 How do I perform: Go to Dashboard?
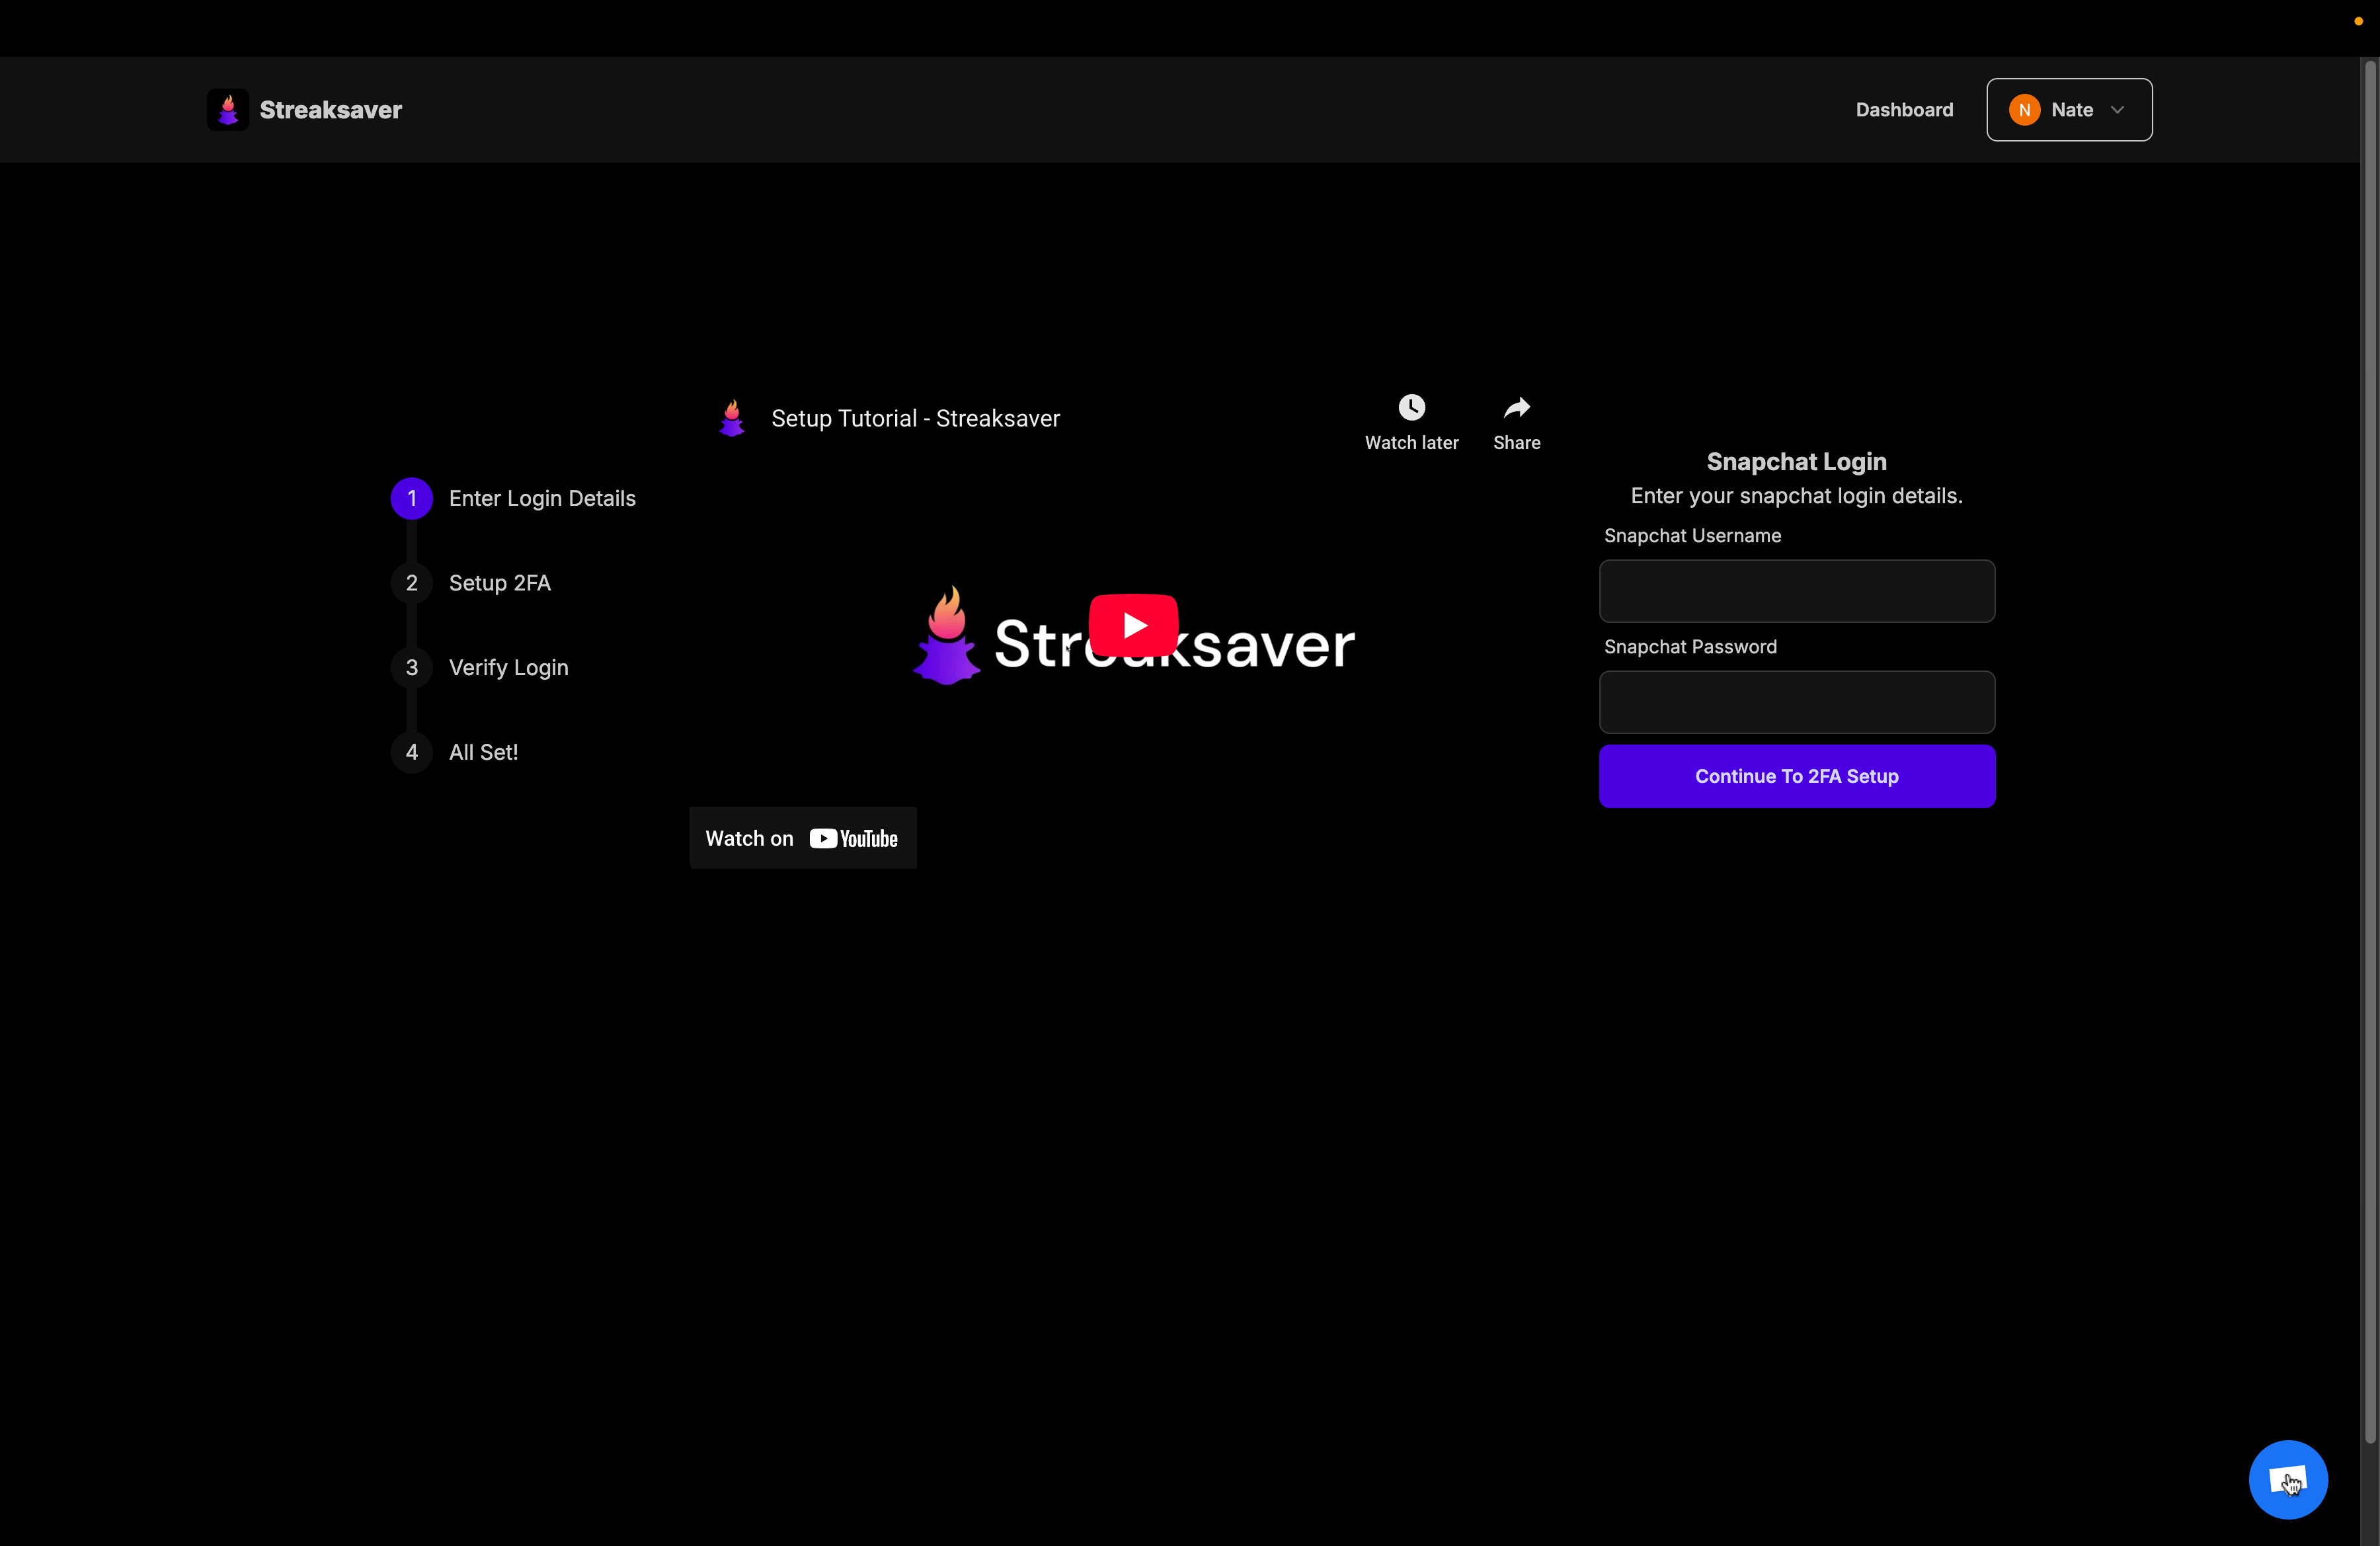[x=1904, y=110]
